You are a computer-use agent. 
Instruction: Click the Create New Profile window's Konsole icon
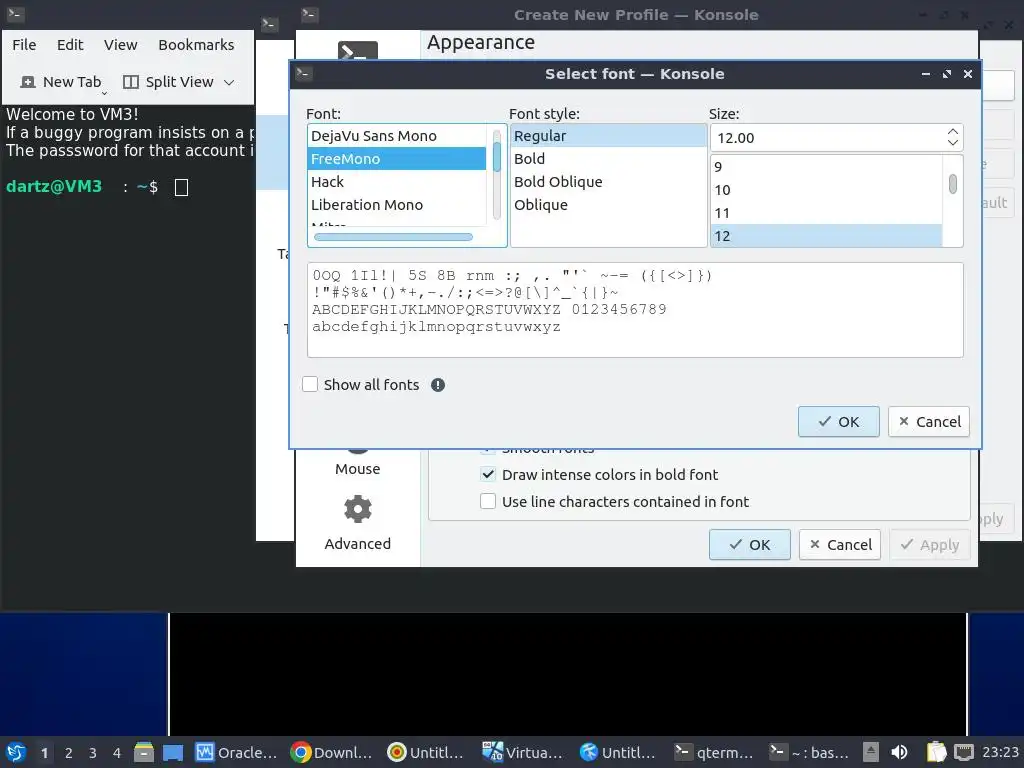pyautogui.click(x=310, y=14)
